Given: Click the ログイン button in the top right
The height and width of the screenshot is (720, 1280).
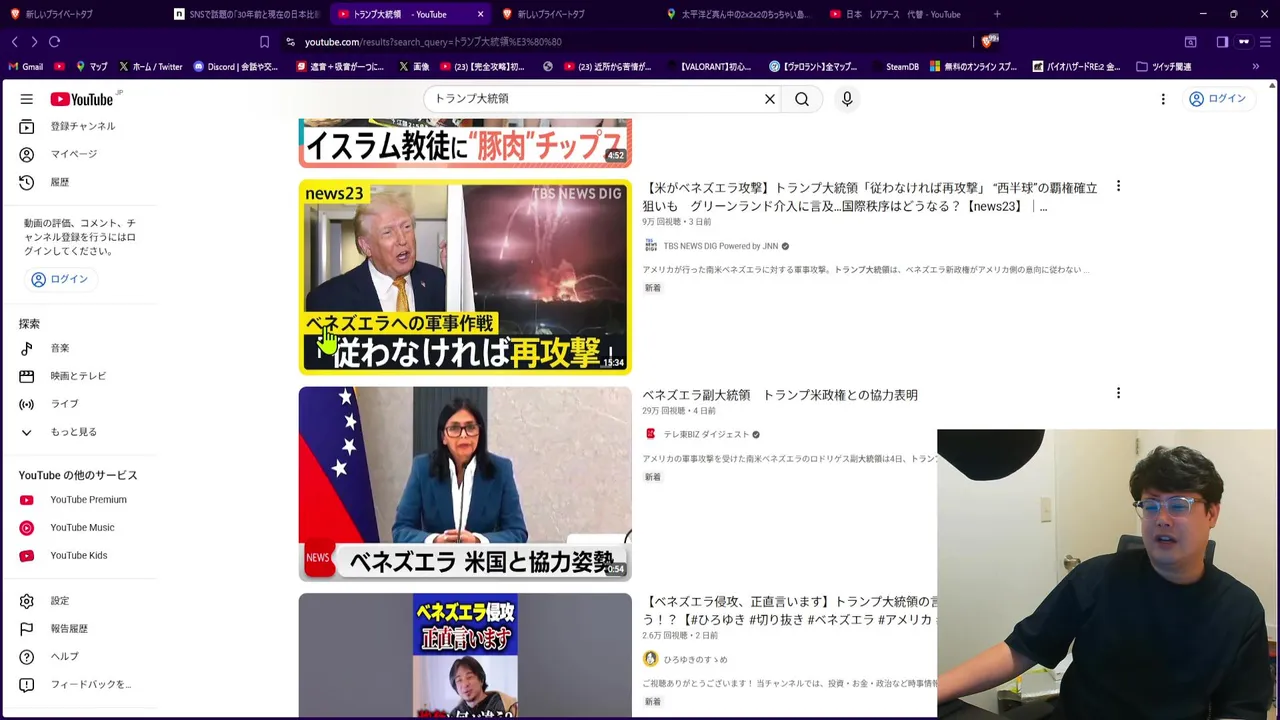Looking at the screenshot, I should click(x=1217, y=99).
